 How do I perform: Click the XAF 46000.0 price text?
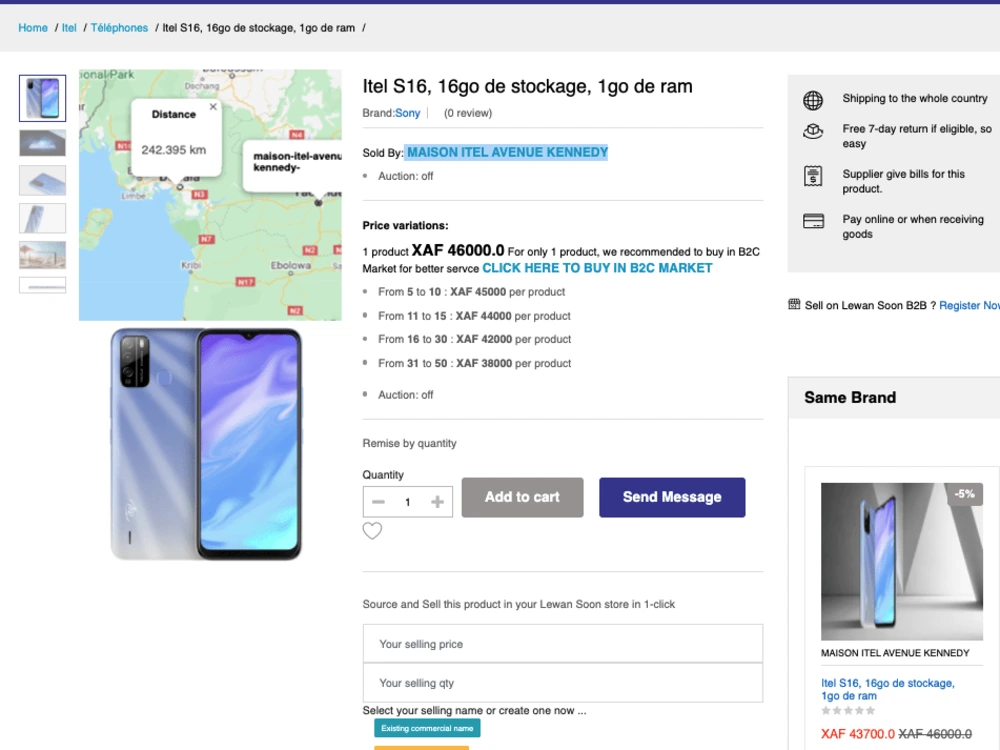[457, 250]
